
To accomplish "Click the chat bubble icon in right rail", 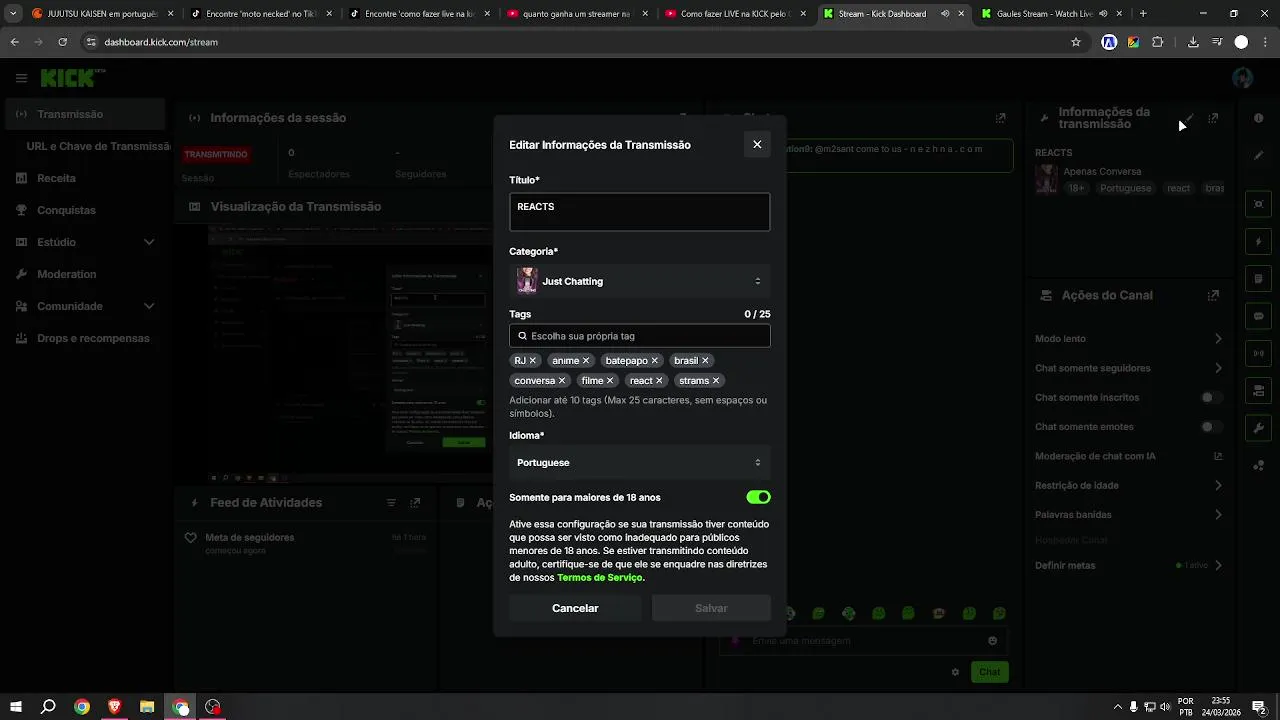I will click(x=1258, y=316).
